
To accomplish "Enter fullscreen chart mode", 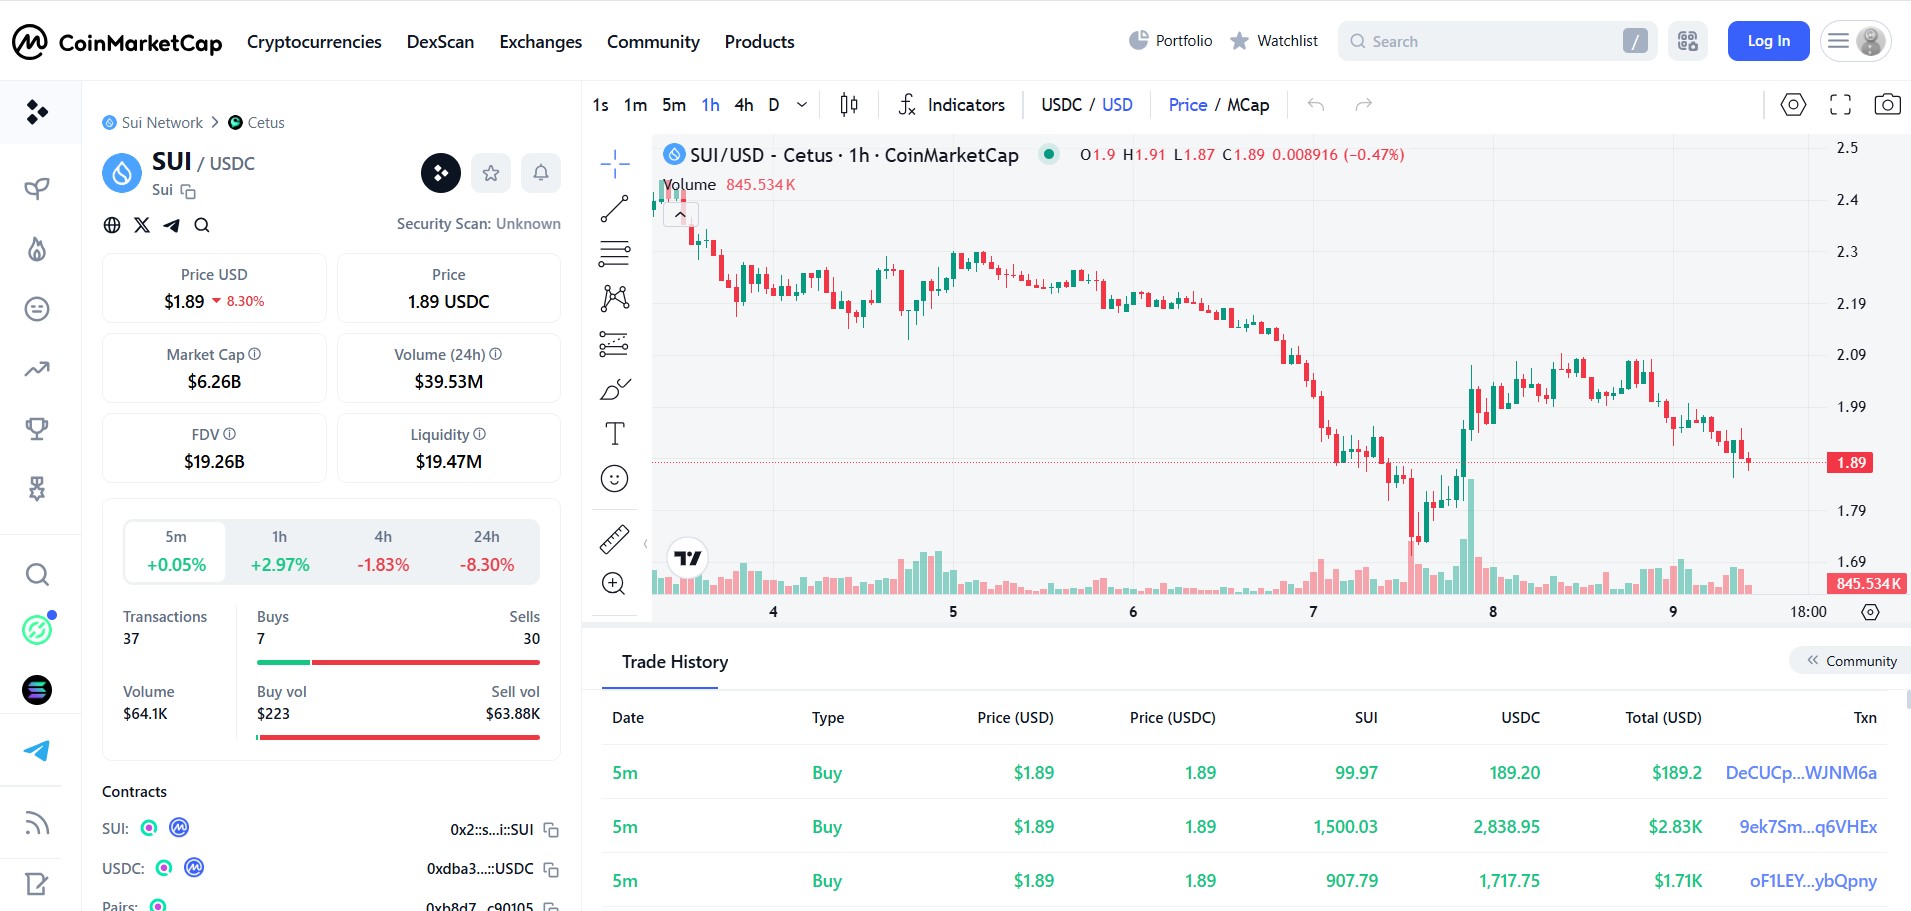I will (1840, 105).
